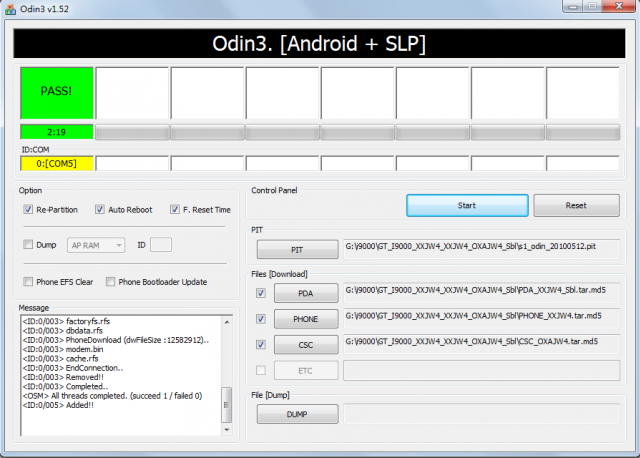Click the PIT file path field
The width and height of the screenshot is (640, 458).
(482, 249)
